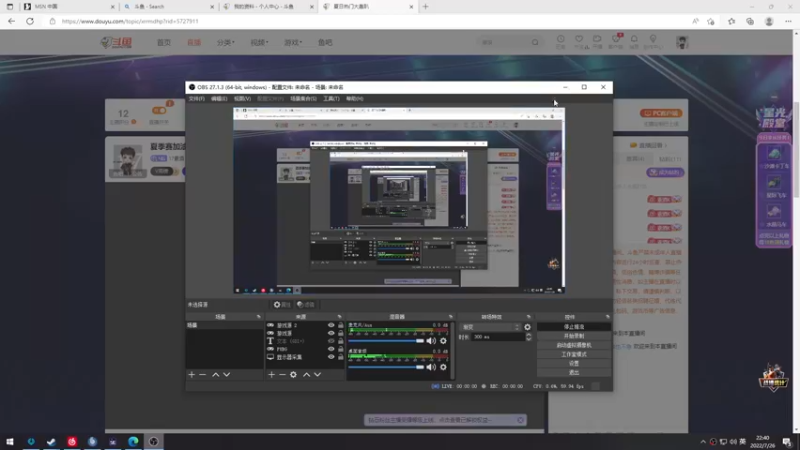Add a new scene with the plus icon in the Scenes panel
Viewport: 800px width, 450px height.
coord(192,374)
